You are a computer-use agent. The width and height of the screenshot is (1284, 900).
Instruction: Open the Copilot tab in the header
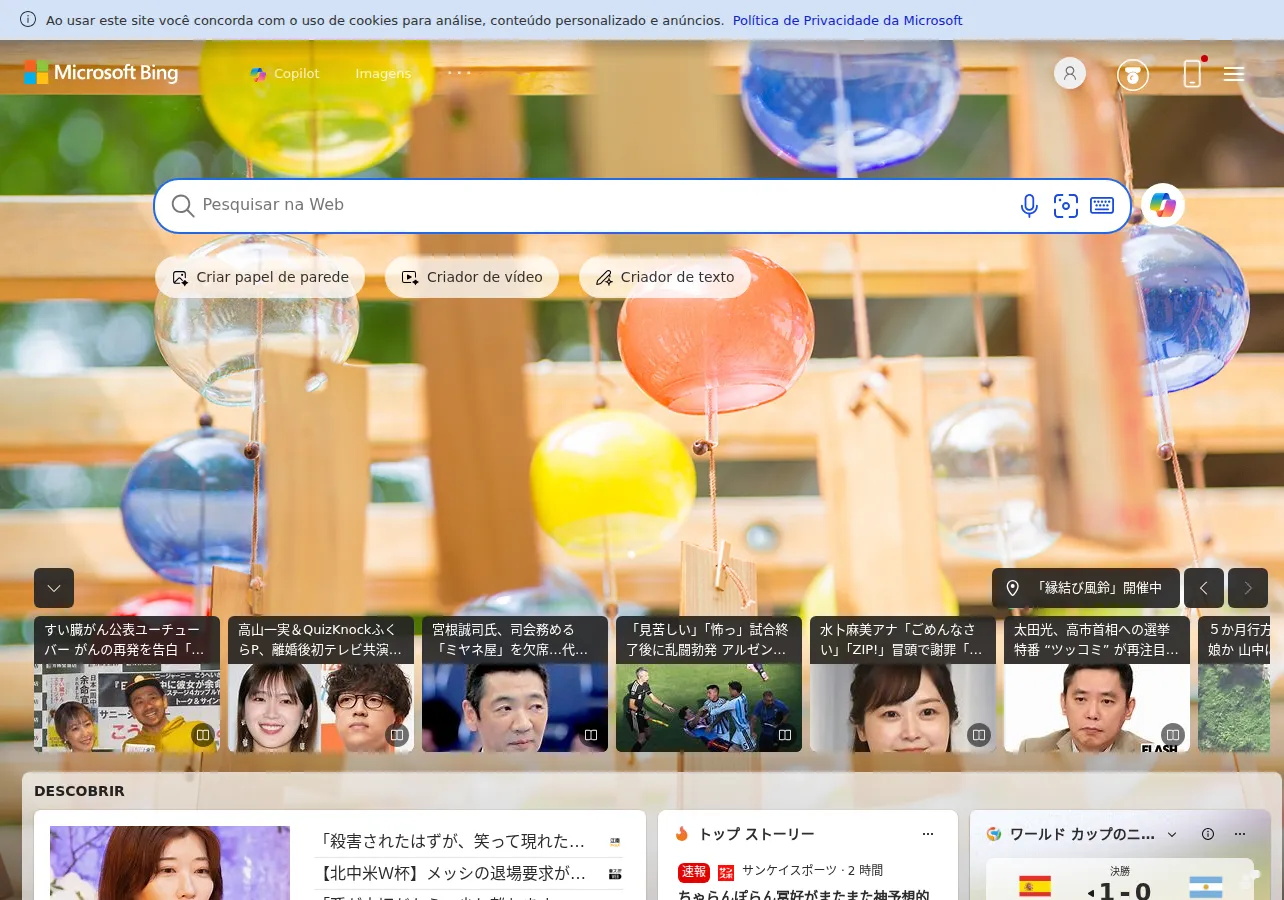285,73
